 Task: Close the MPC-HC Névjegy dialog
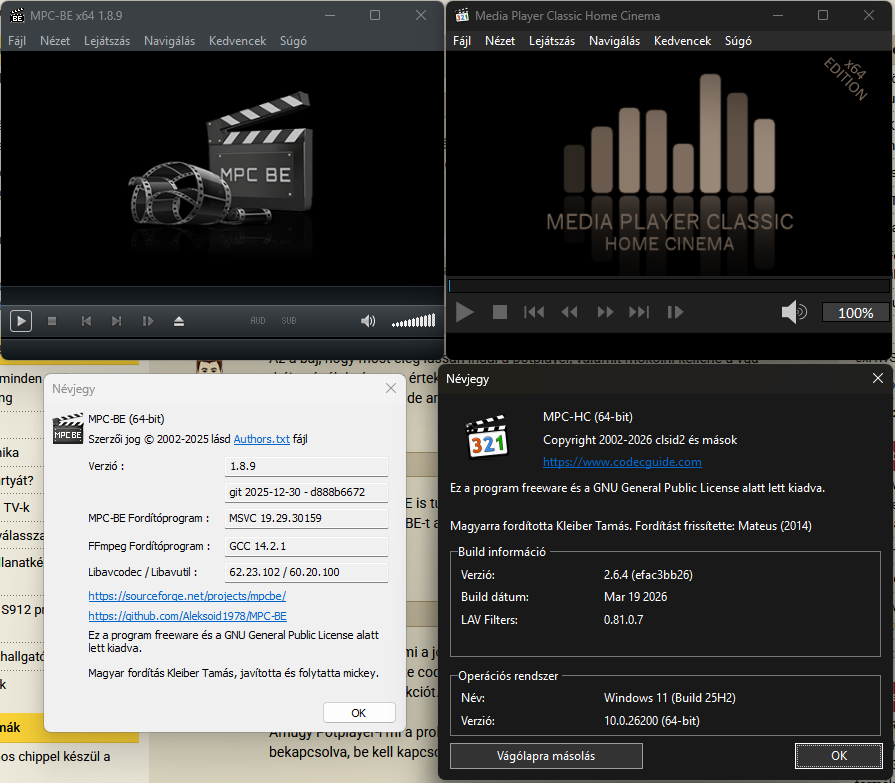pyautogui.click(x=878, y=378)
